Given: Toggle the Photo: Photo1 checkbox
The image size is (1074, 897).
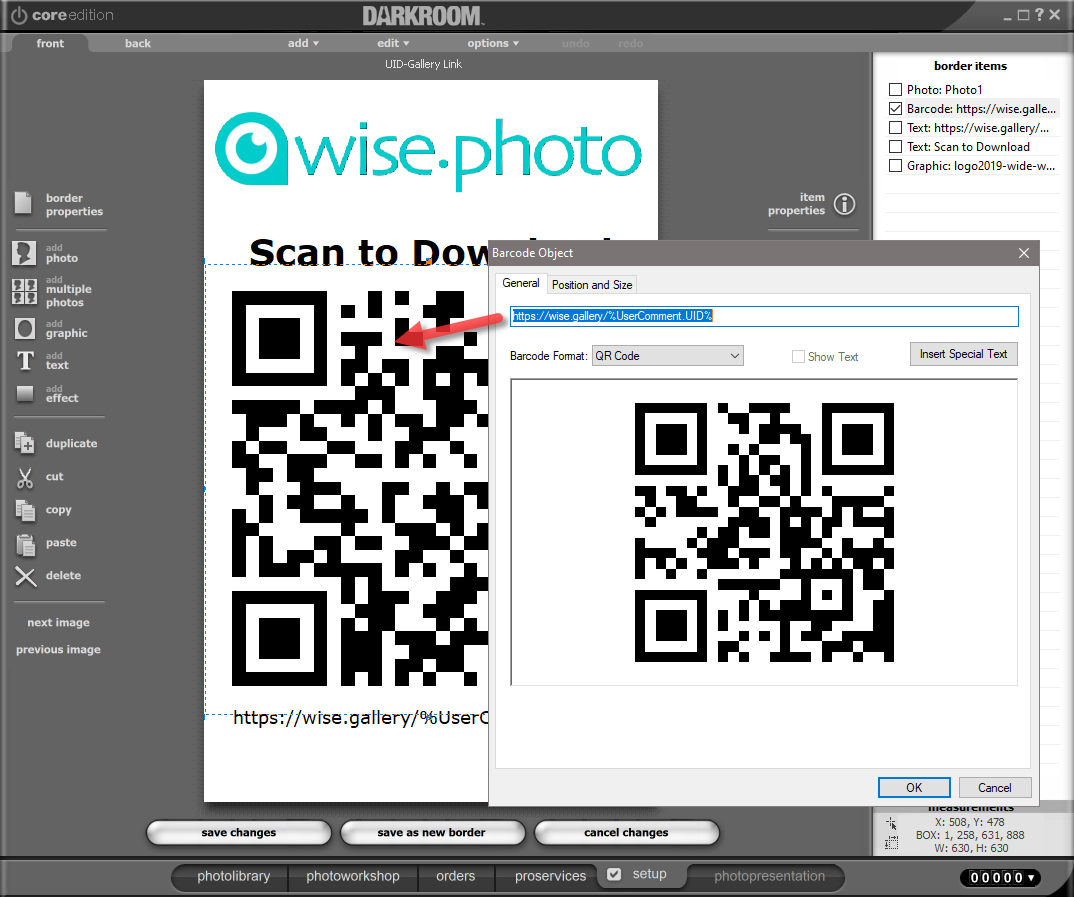Looking at the screenshot, I should (895, 90).
